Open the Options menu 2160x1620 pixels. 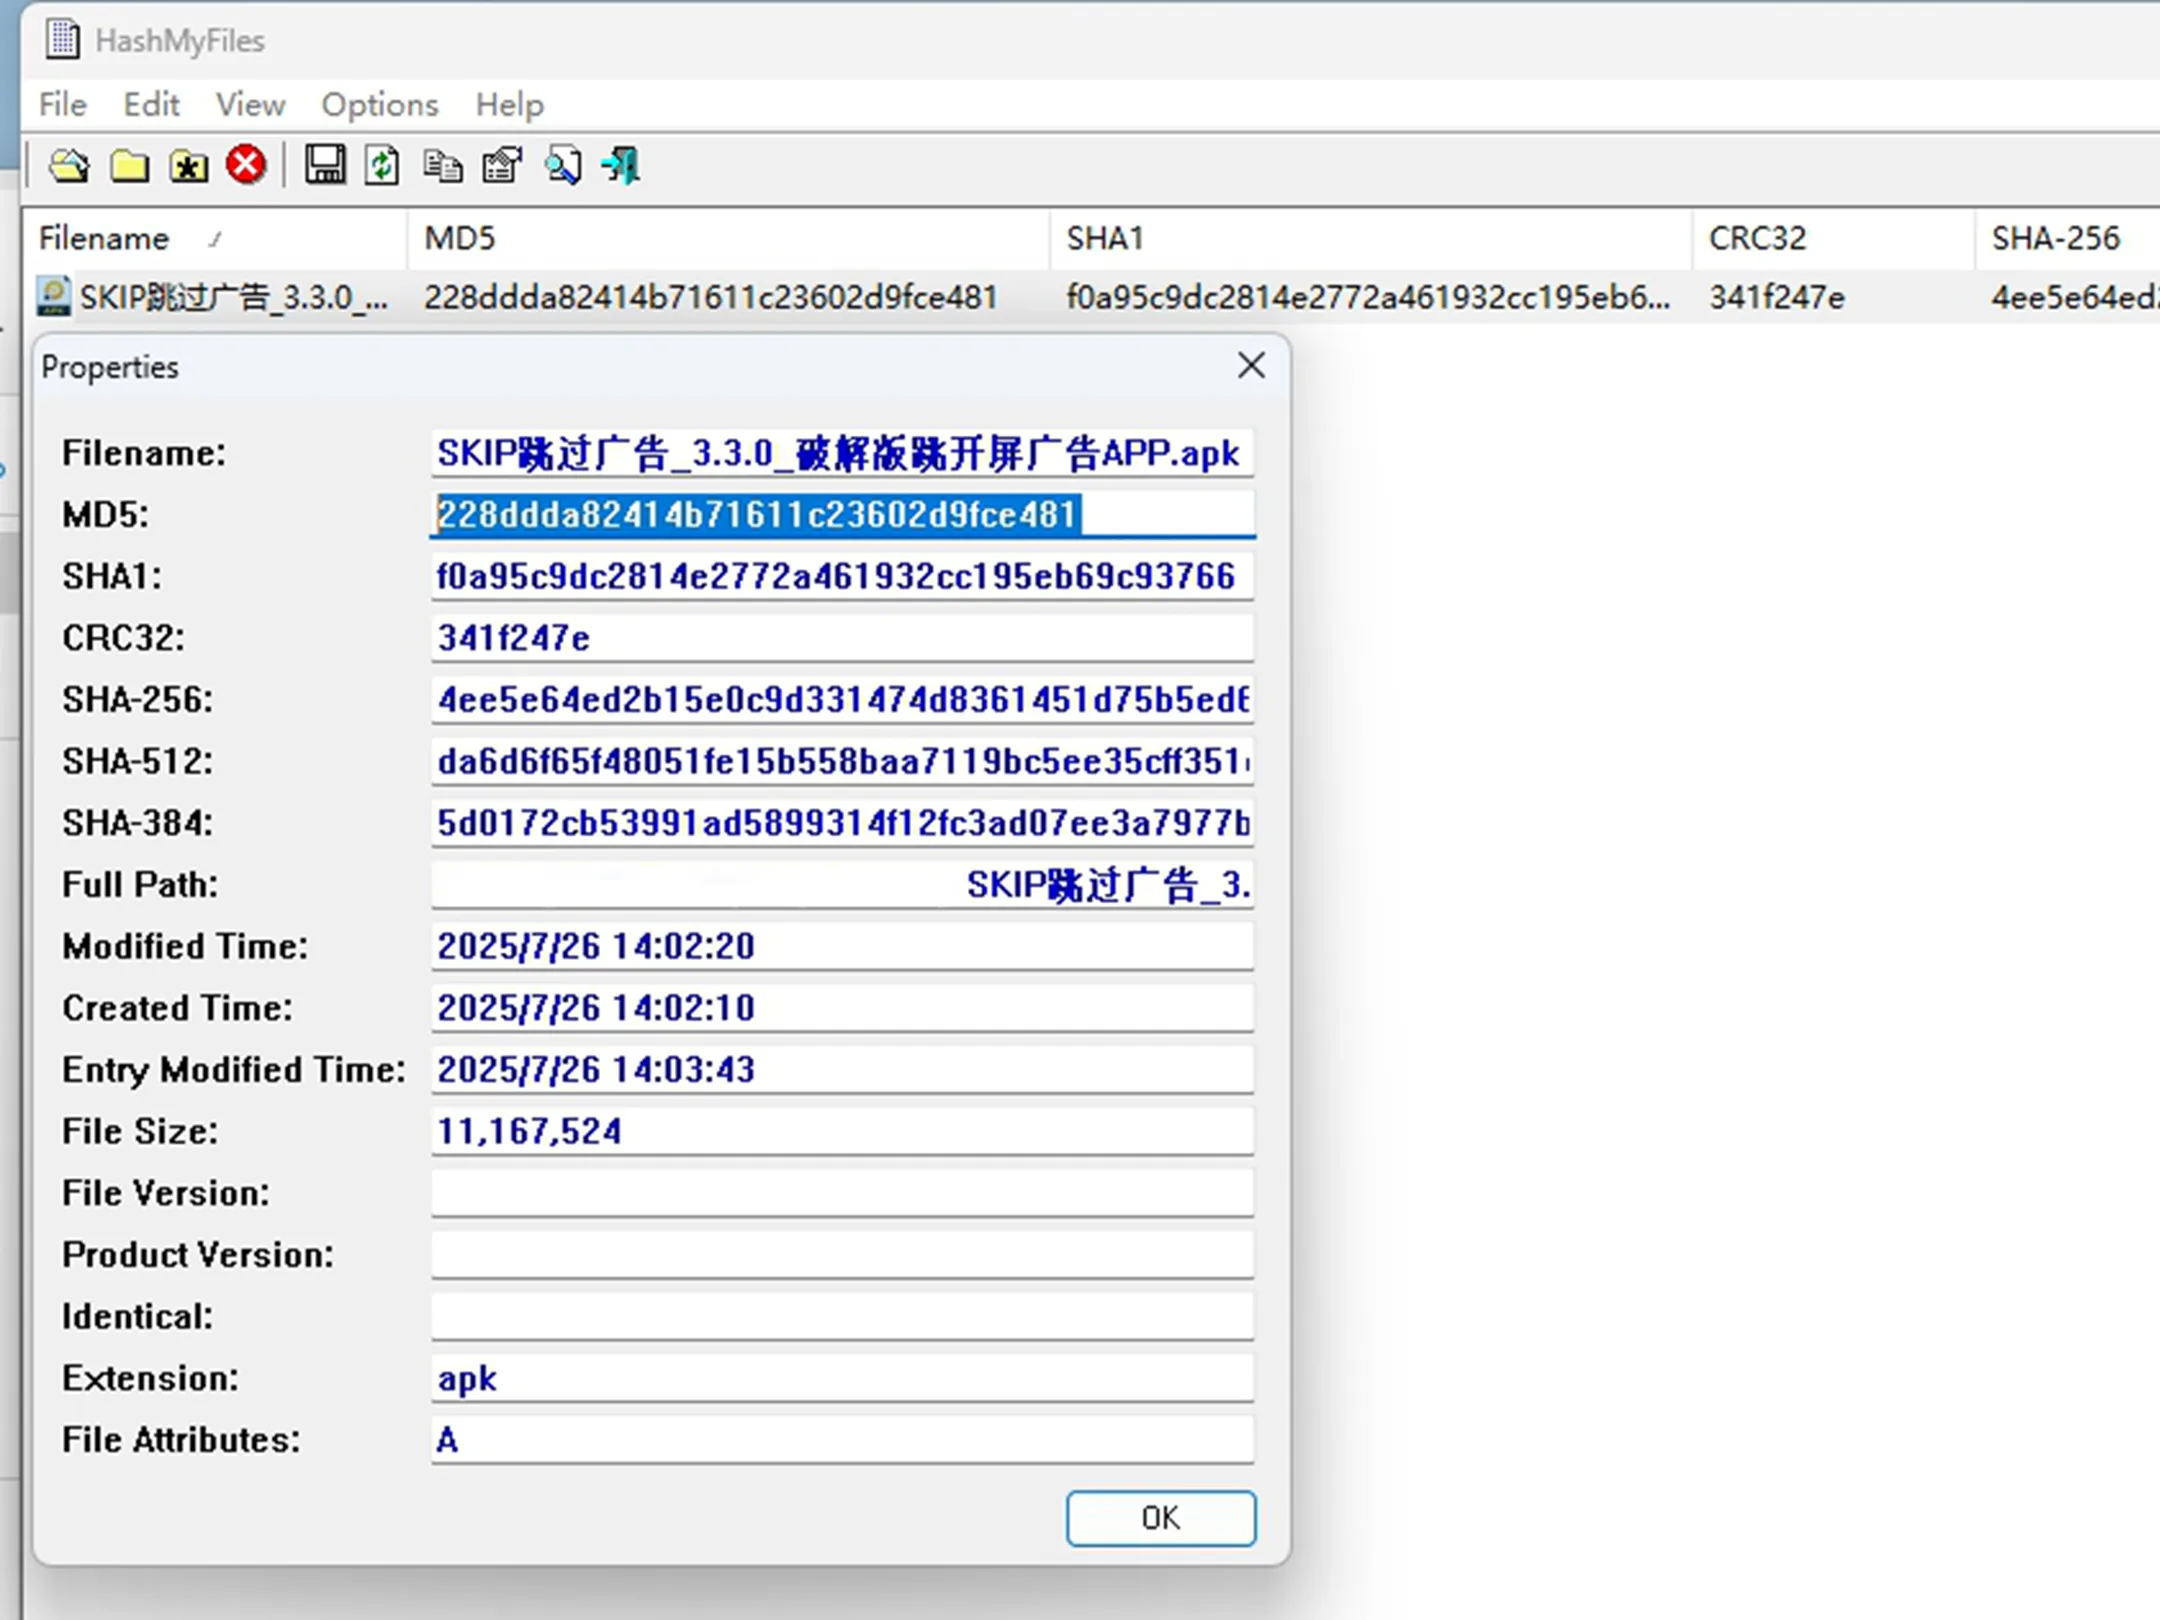tap(380, 104)
